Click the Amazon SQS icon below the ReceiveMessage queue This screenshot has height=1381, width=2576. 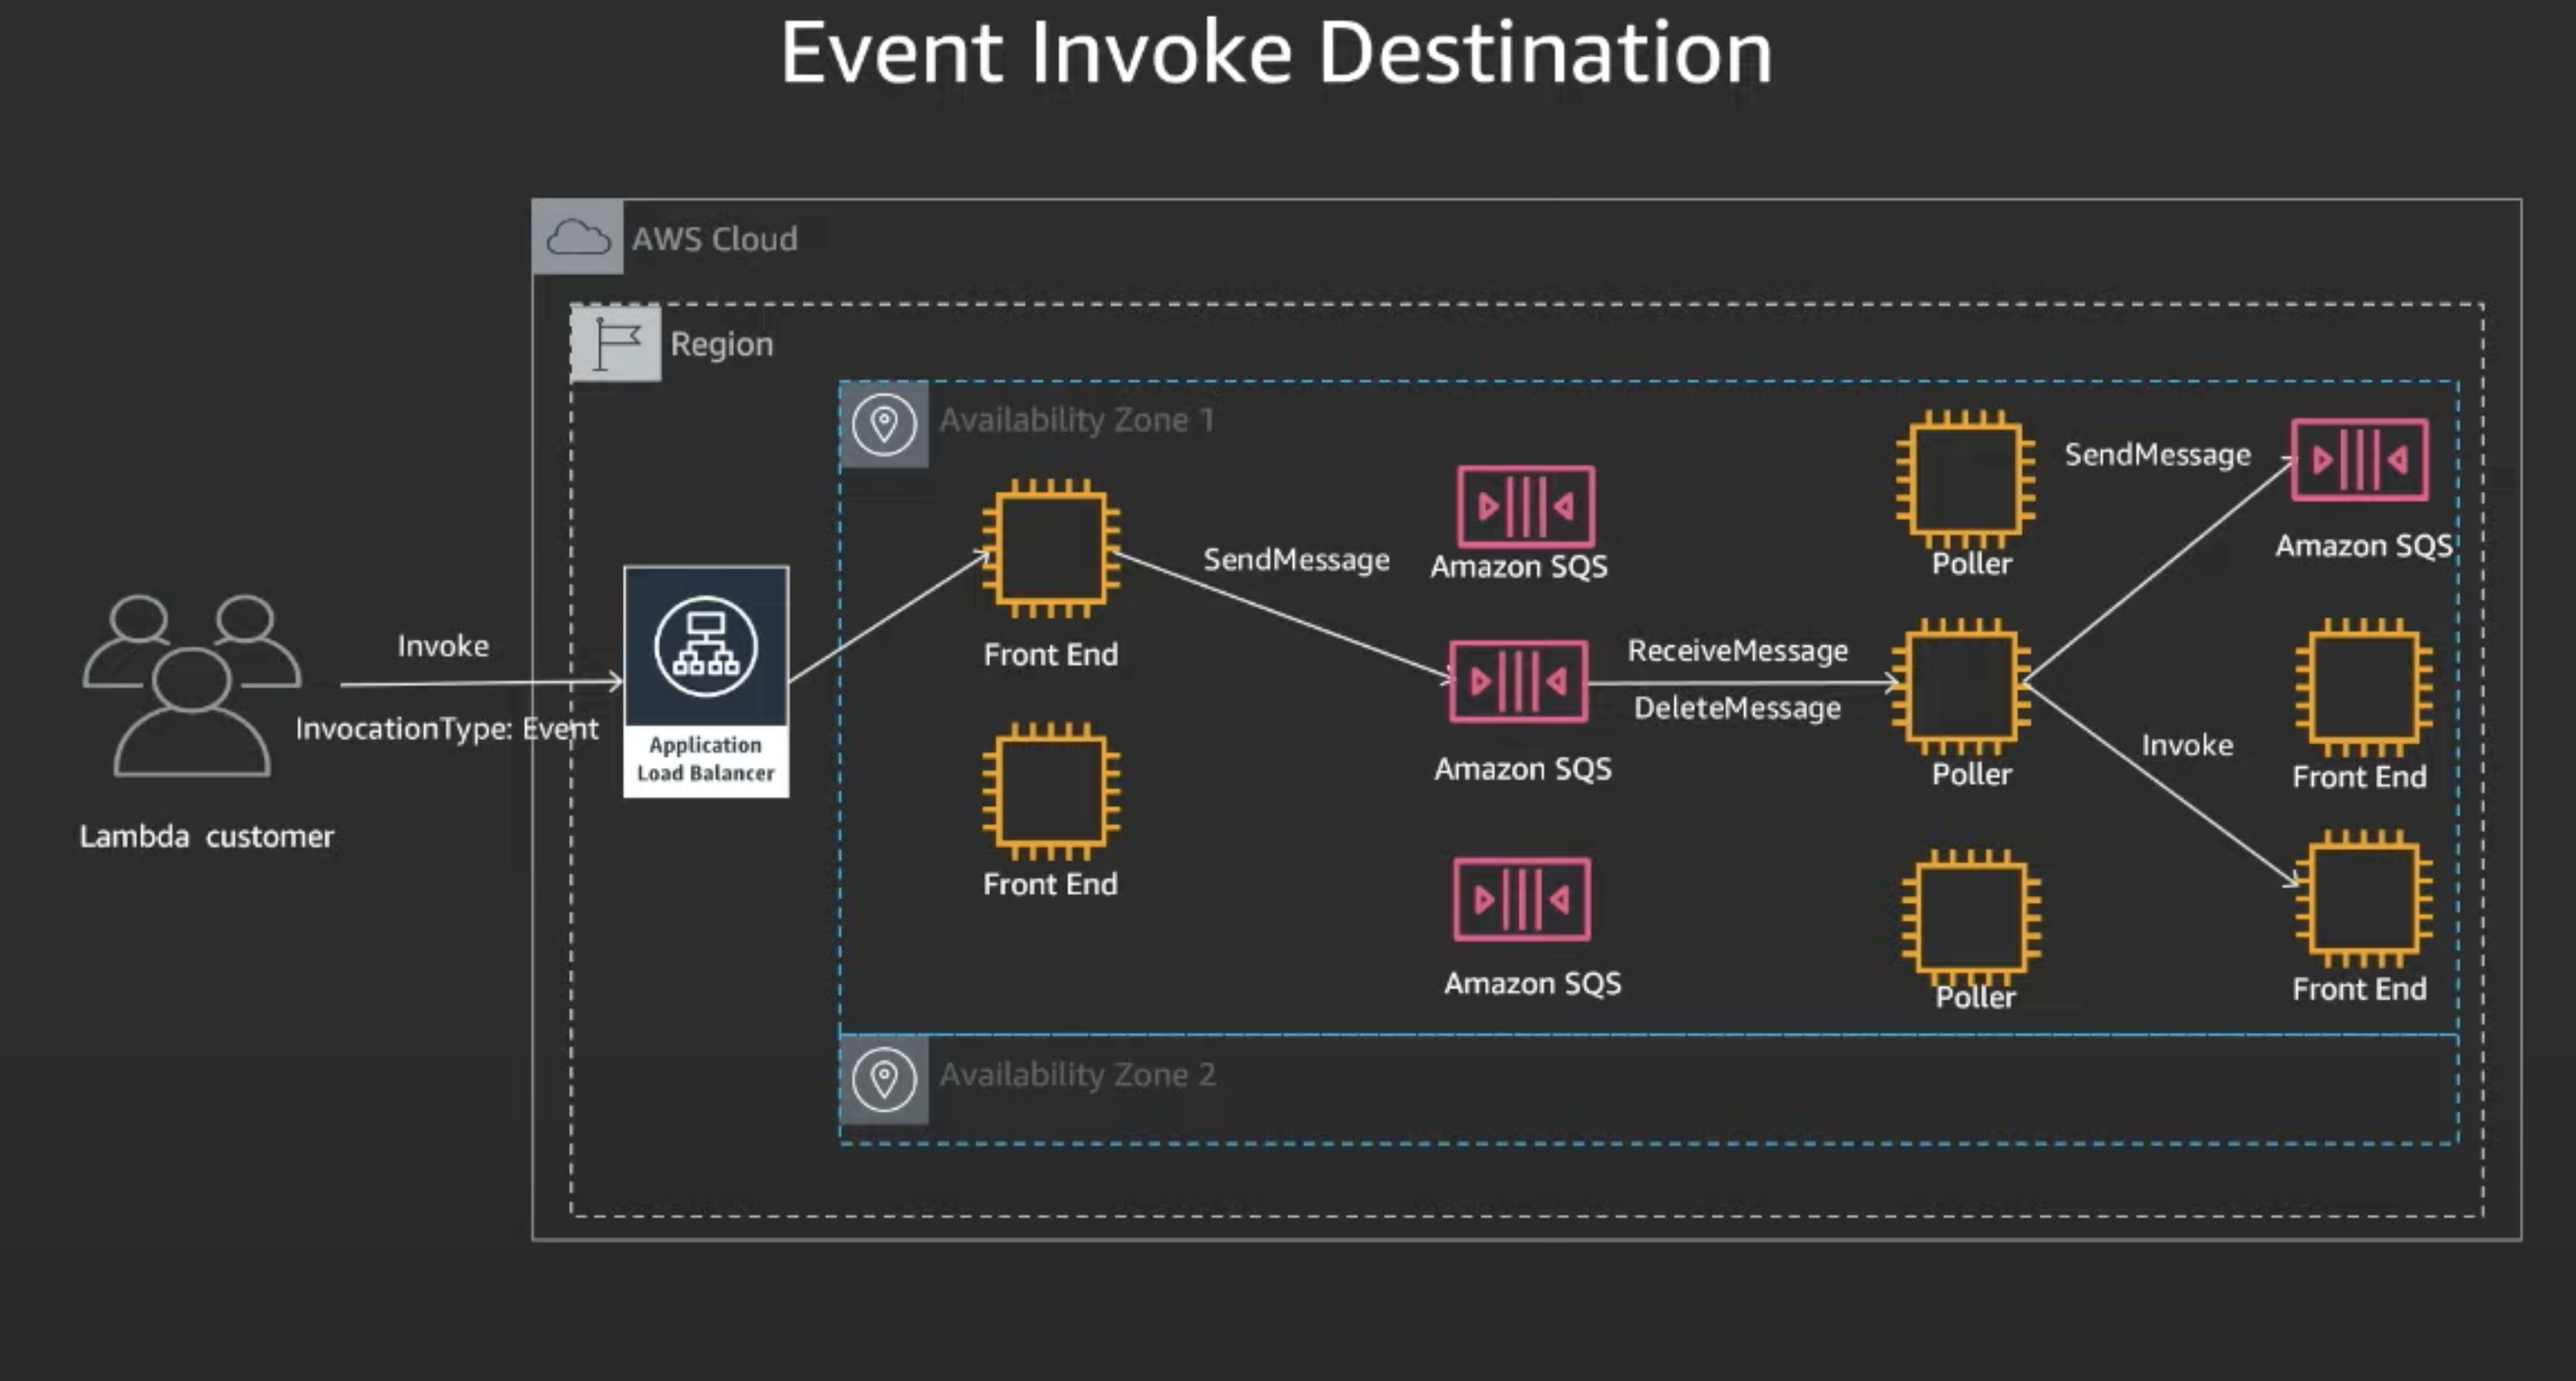pos(1521,898)
